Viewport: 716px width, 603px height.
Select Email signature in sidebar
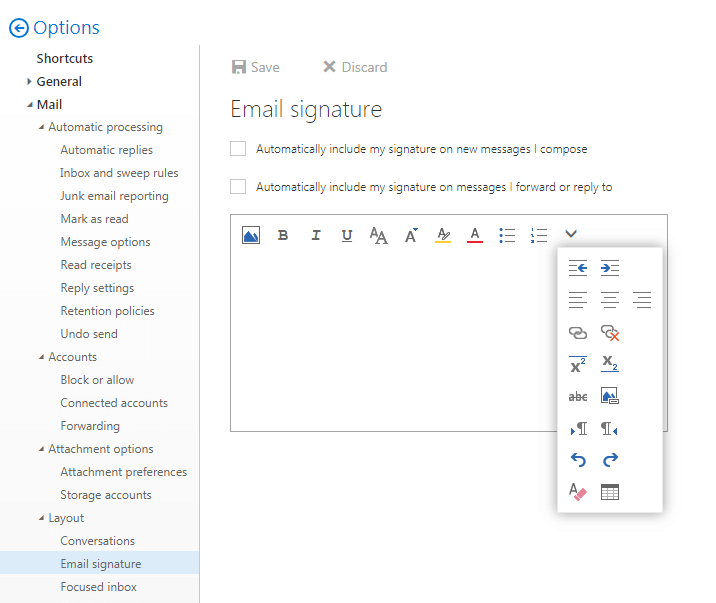tap(100, 563)
